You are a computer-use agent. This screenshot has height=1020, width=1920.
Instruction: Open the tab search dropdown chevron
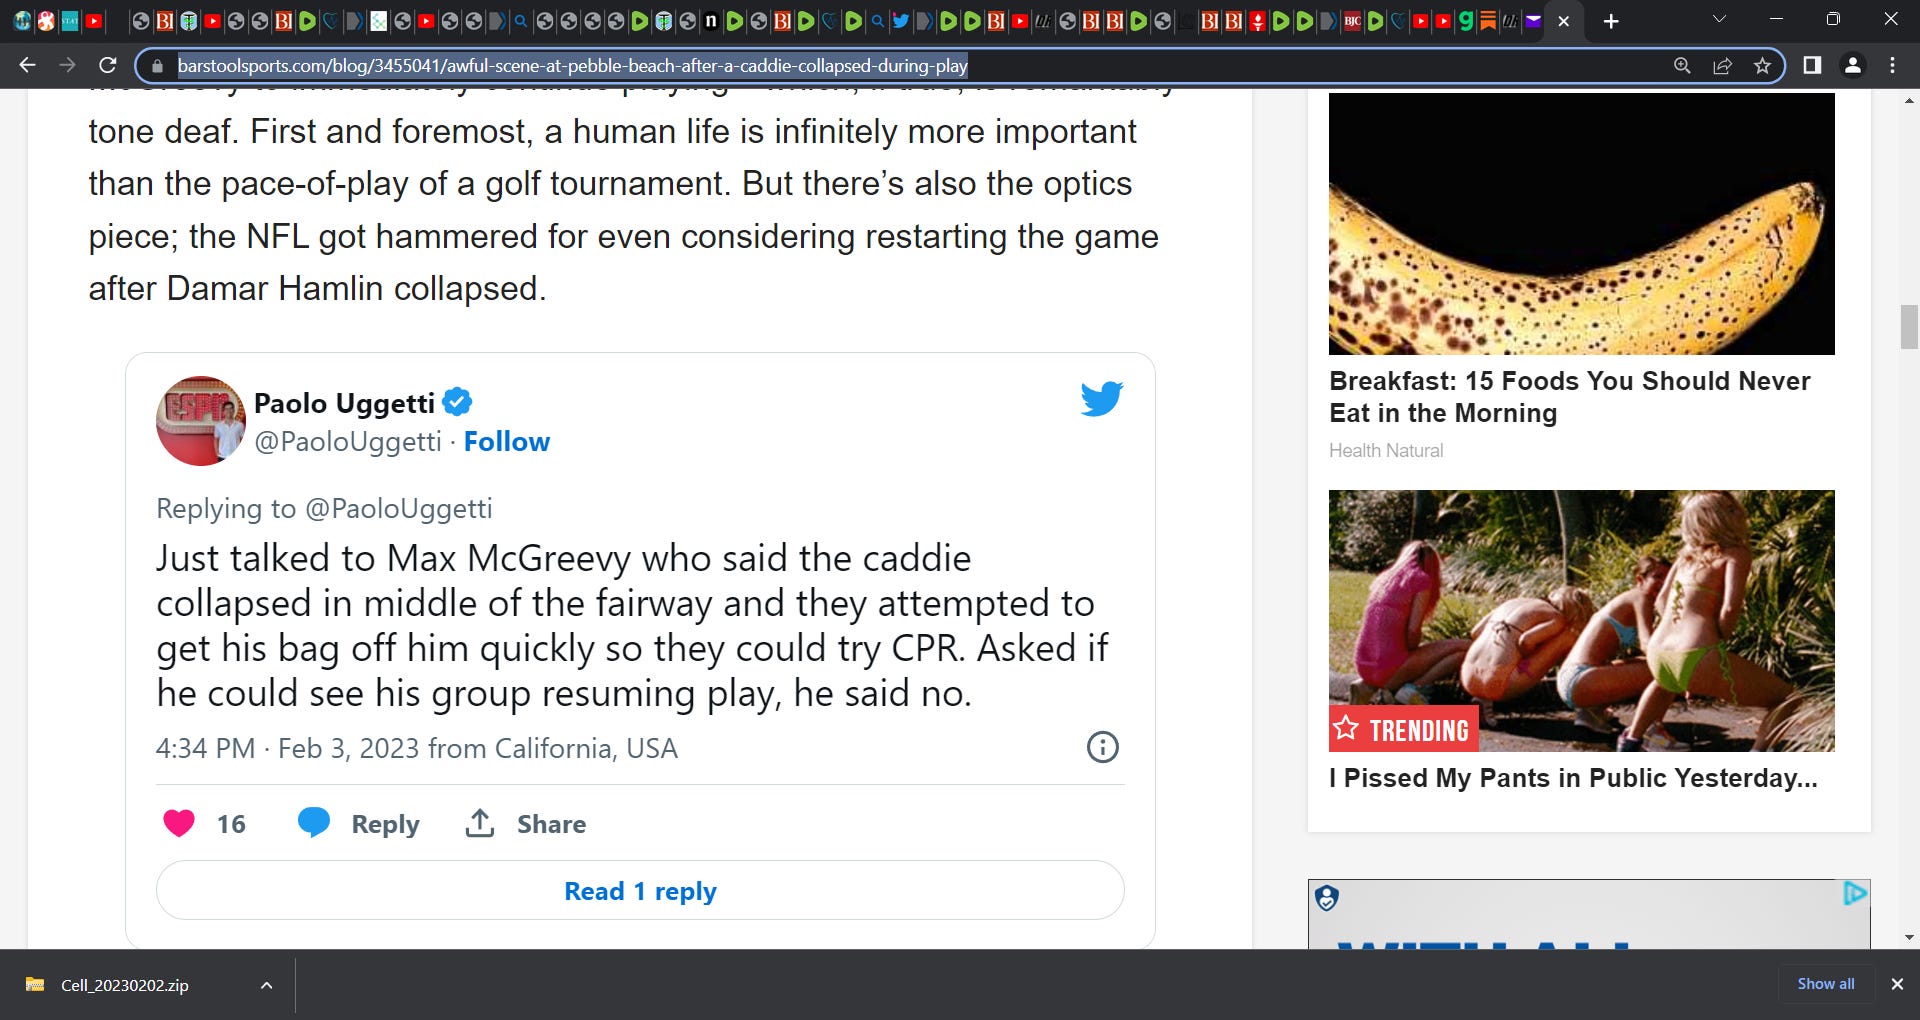click(1719, 20)
